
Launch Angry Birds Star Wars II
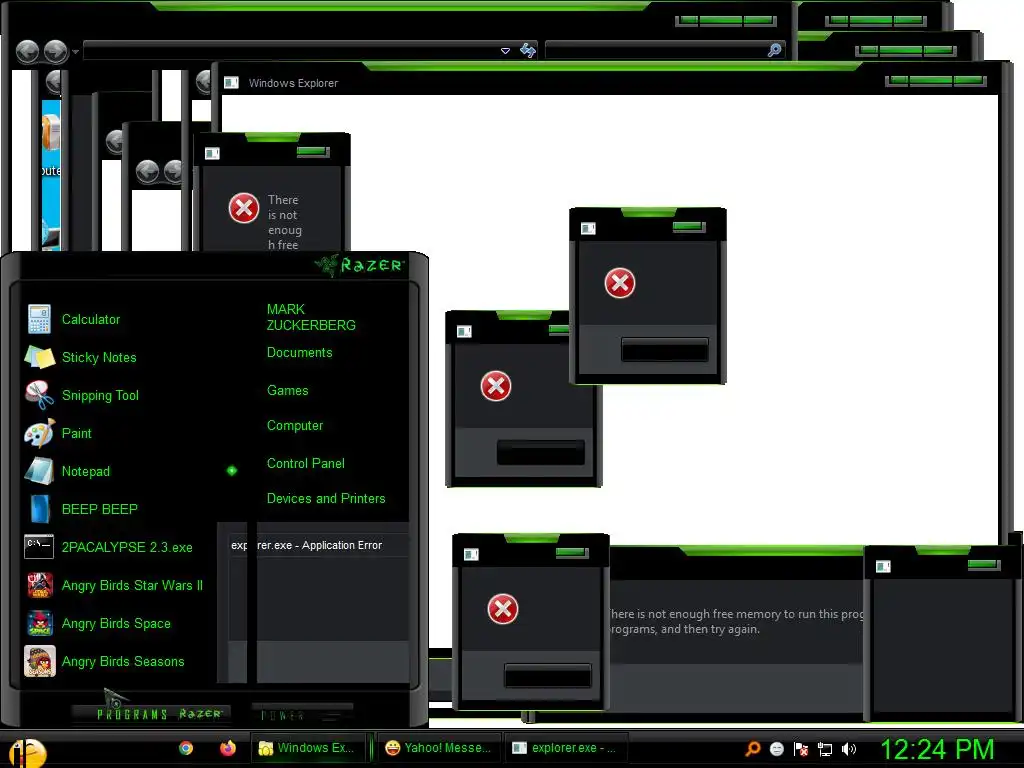point(114,585)
